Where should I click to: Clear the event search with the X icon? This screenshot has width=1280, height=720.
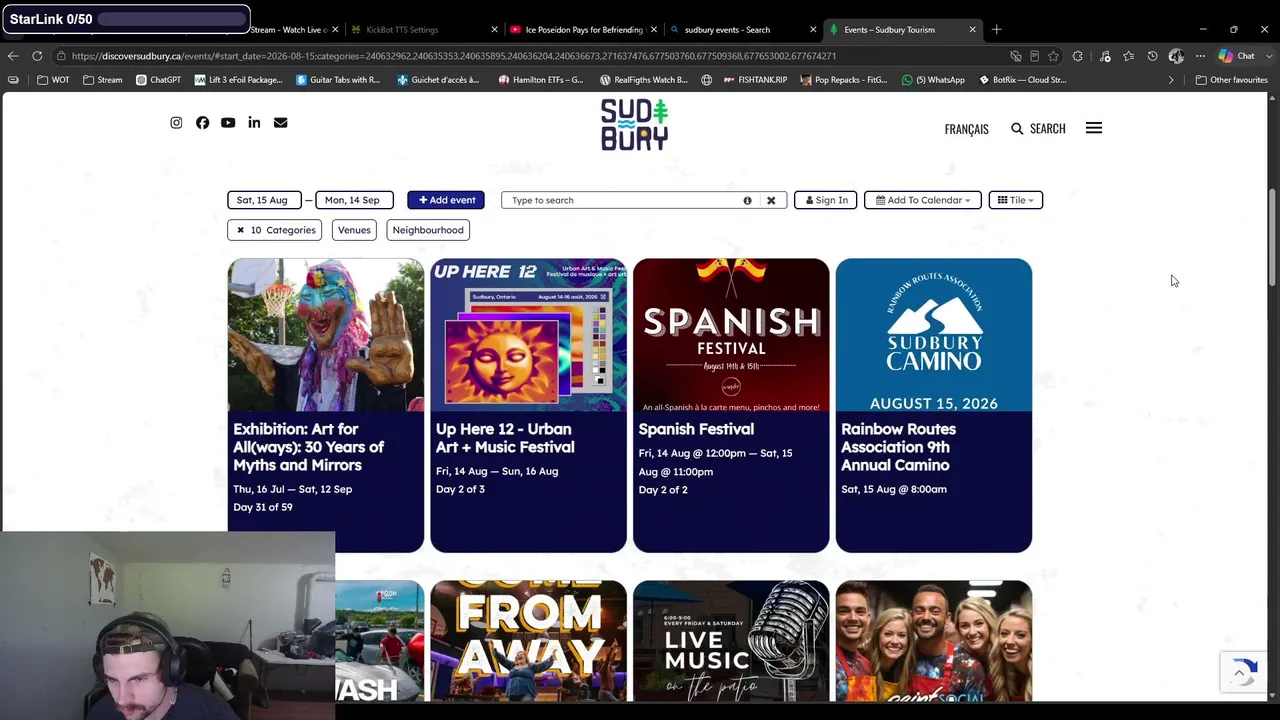pyautogui.click(x=771, y=200)
